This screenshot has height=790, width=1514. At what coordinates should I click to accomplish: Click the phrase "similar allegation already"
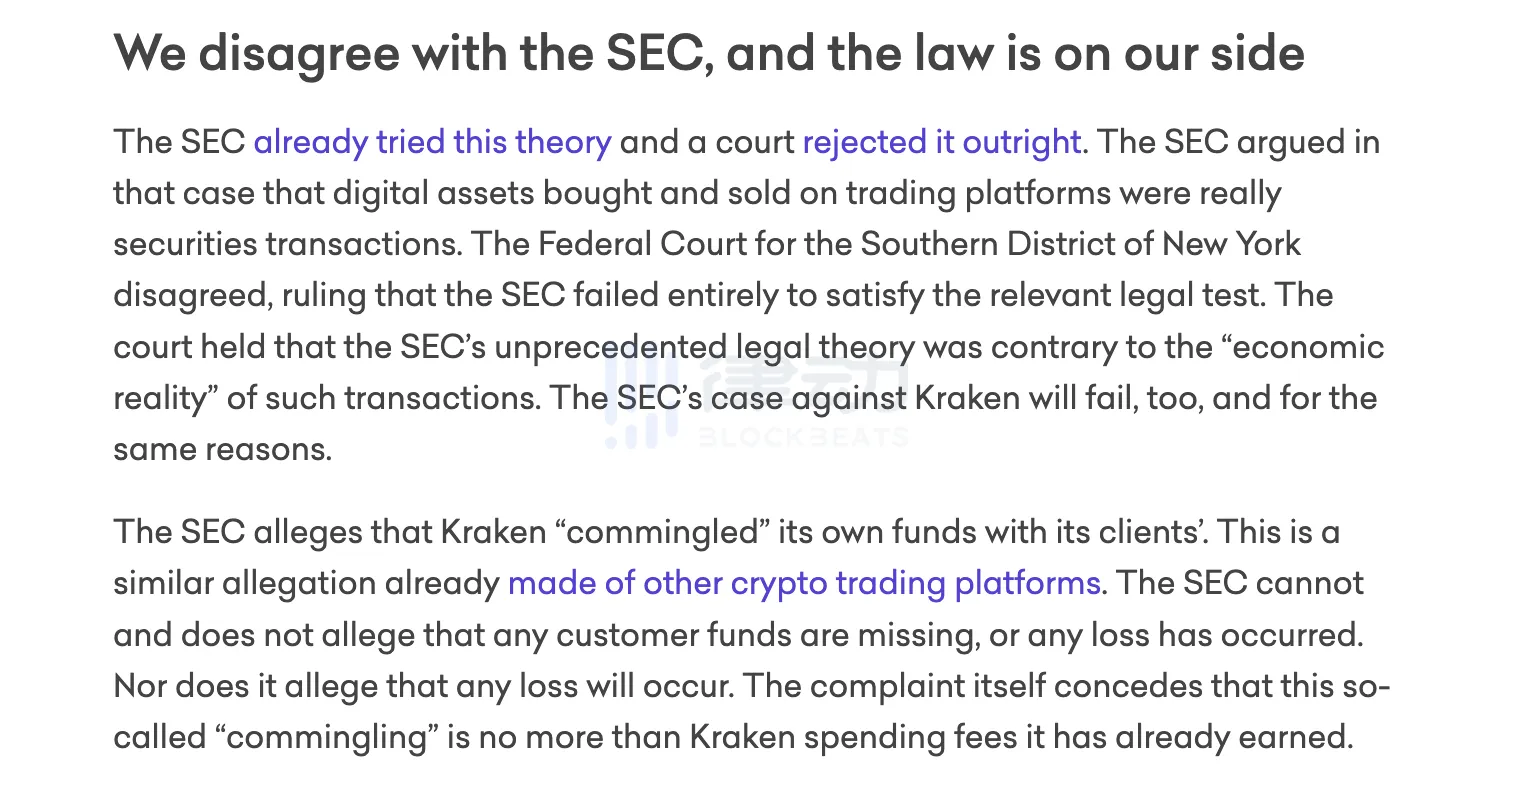tap(306, 583)
